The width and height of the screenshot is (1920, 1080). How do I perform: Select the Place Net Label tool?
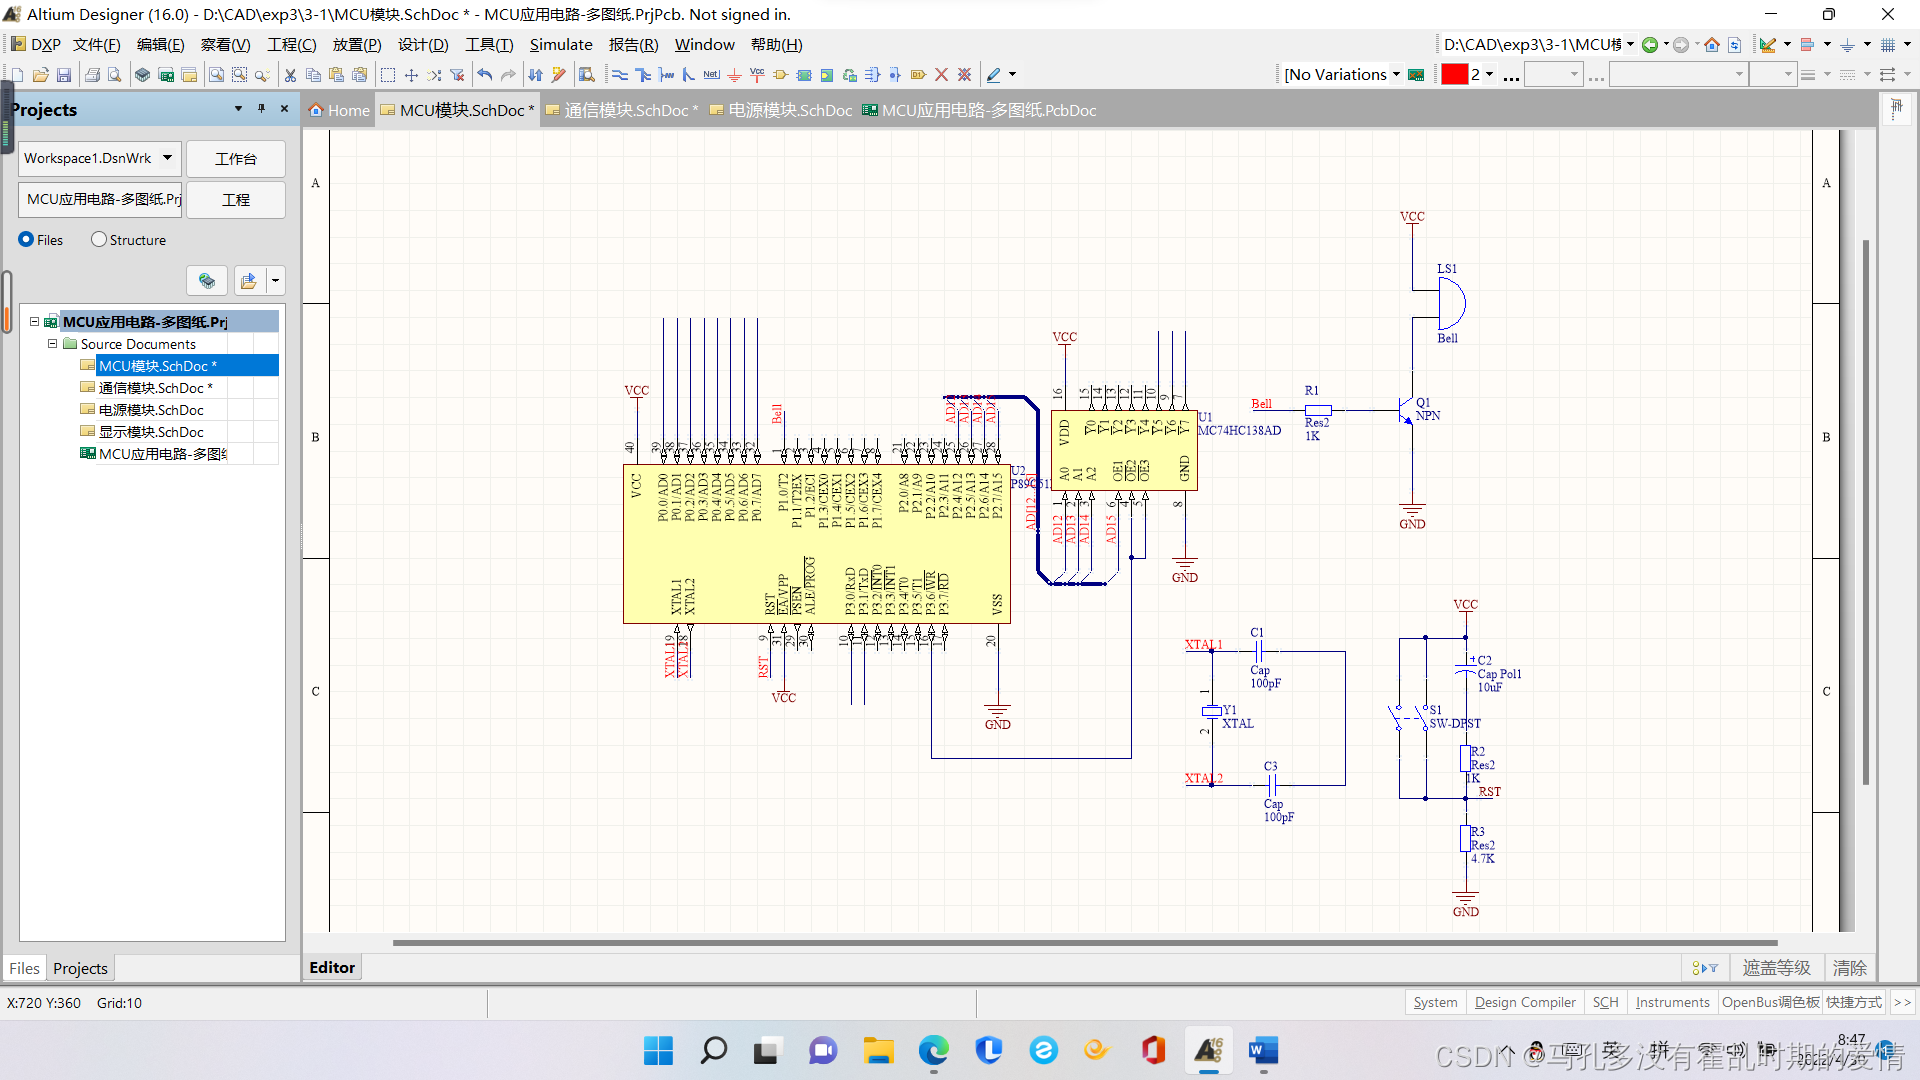pyautogui.click(x=711, y=75)
